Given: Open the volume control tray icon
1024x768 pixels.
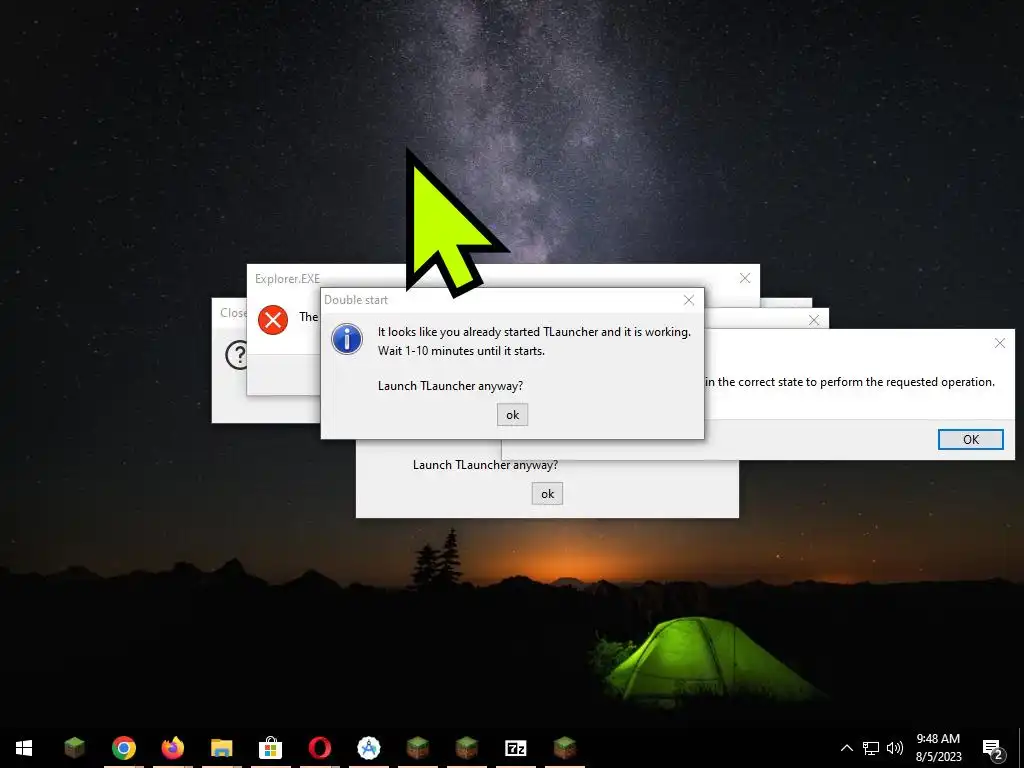Looking at the screenshot, I should click(x=895, y=748).
